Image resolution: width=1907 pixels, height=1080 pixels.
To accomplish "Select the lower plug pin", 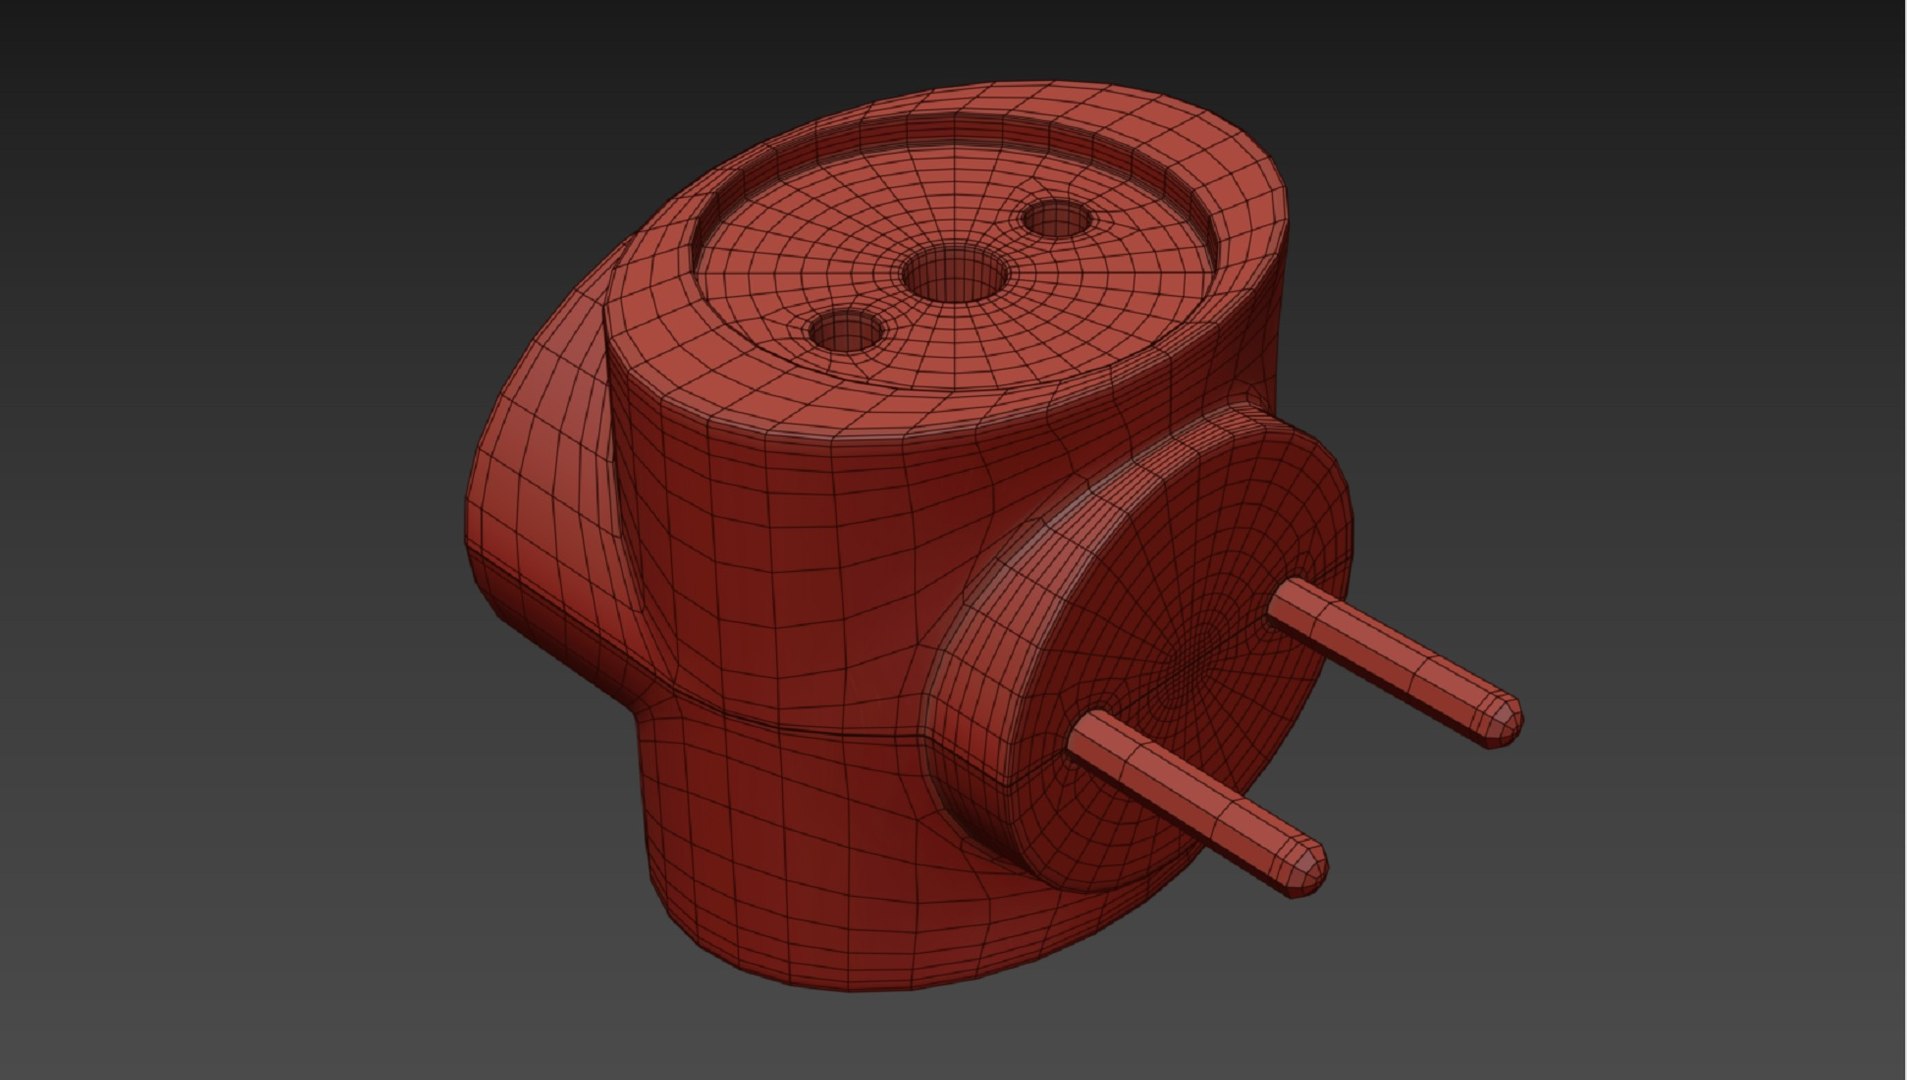I will [x=1197, y=803].
